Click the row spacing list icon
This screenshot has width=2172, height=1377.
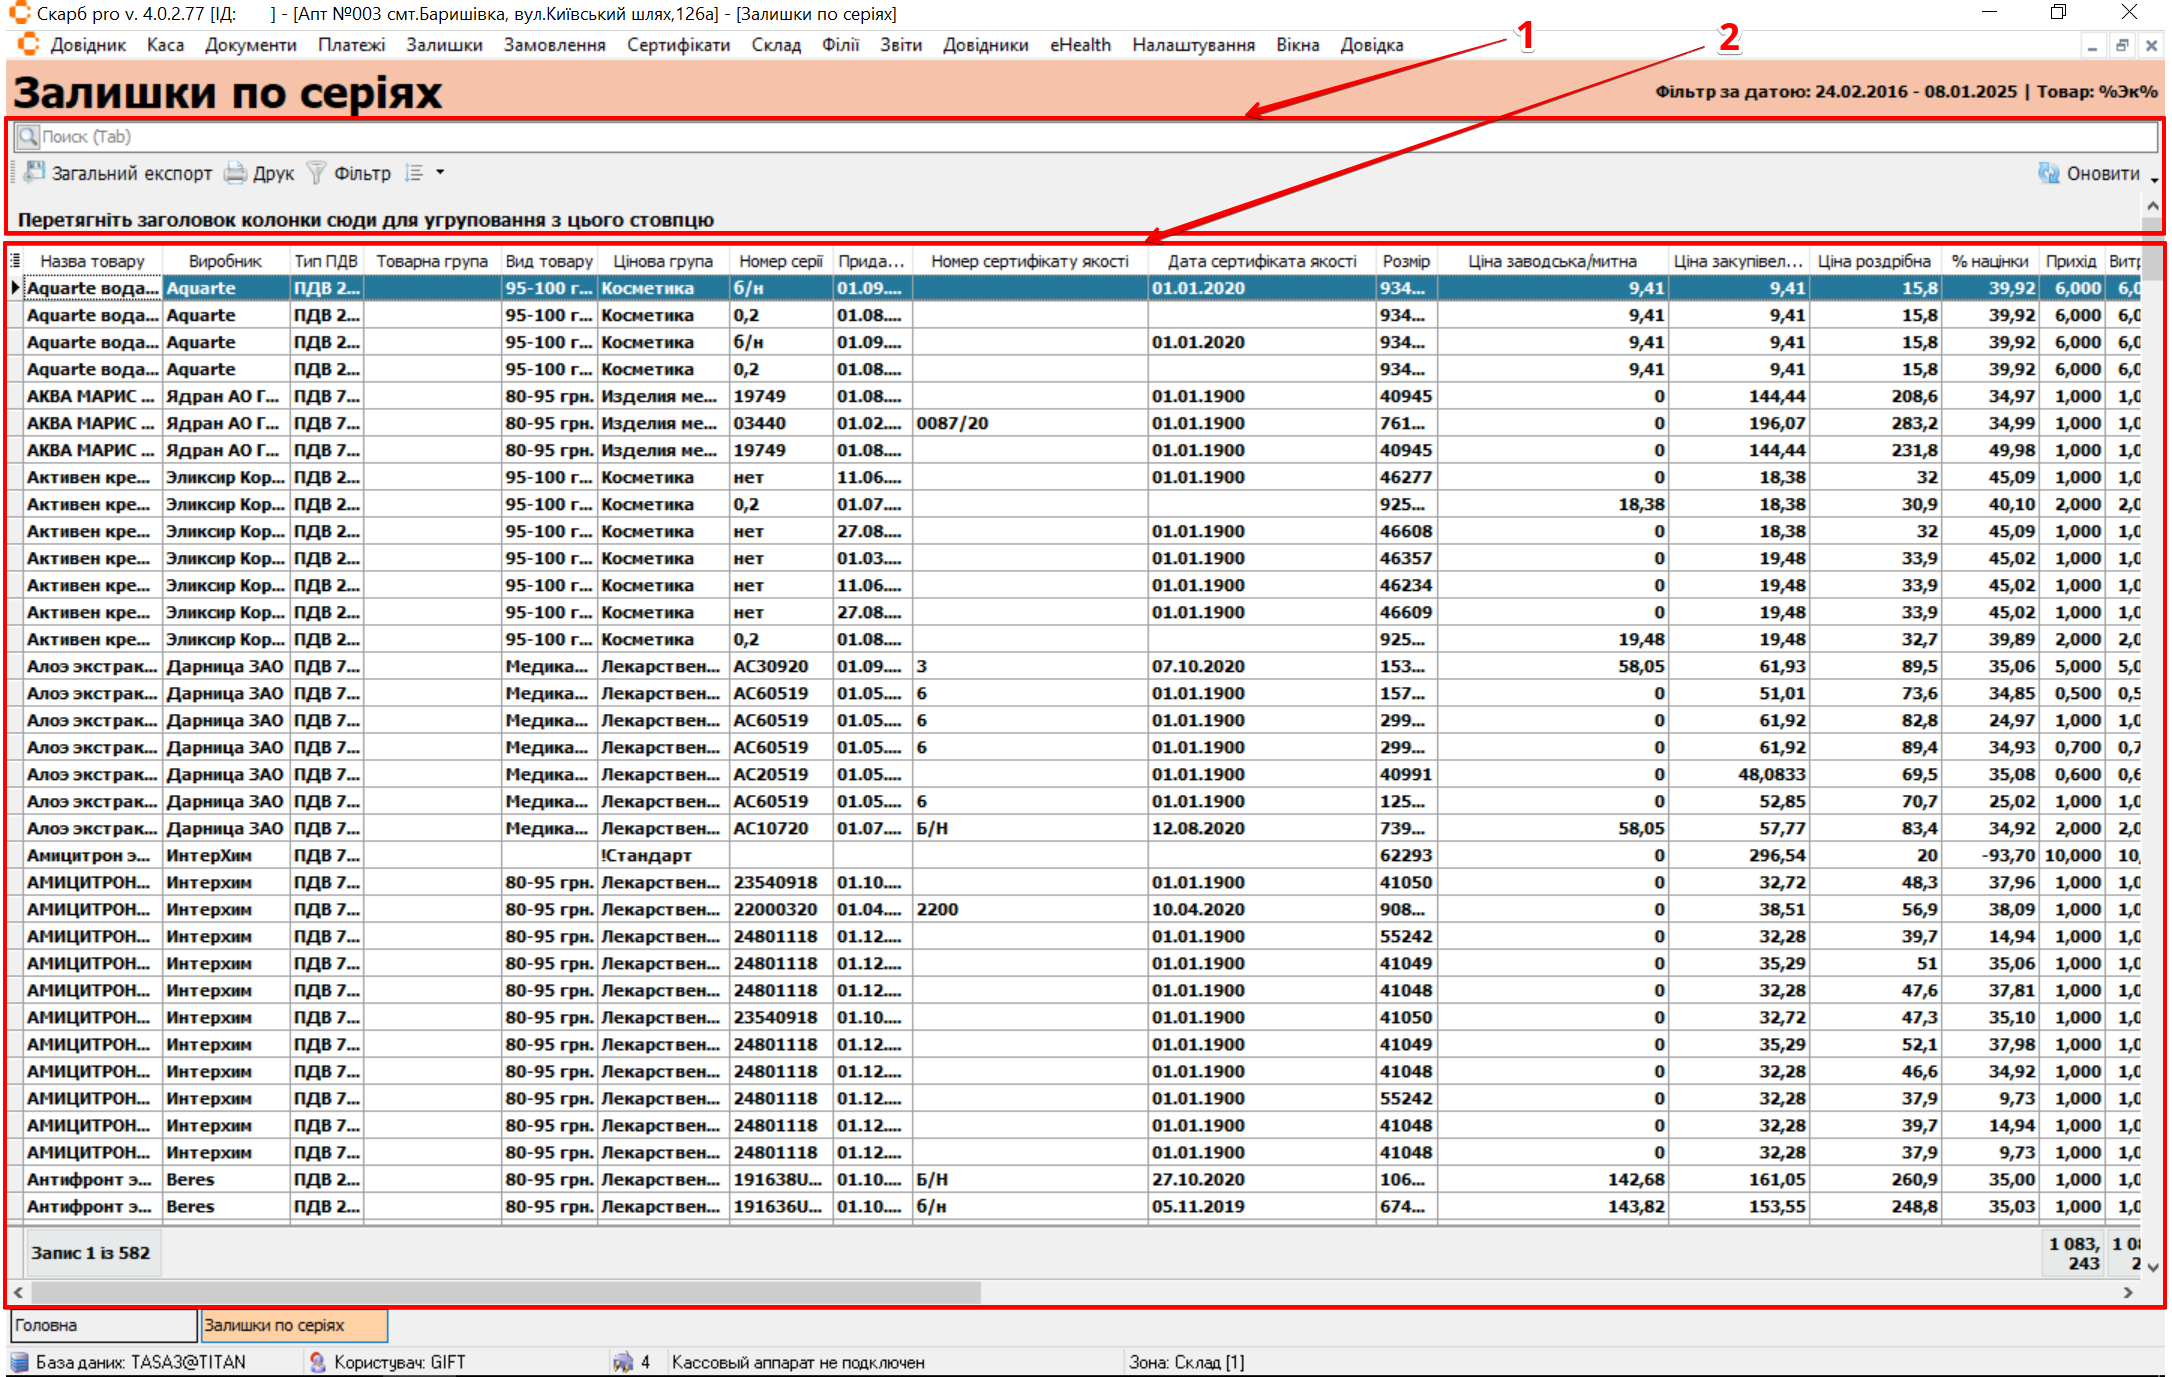414,173
